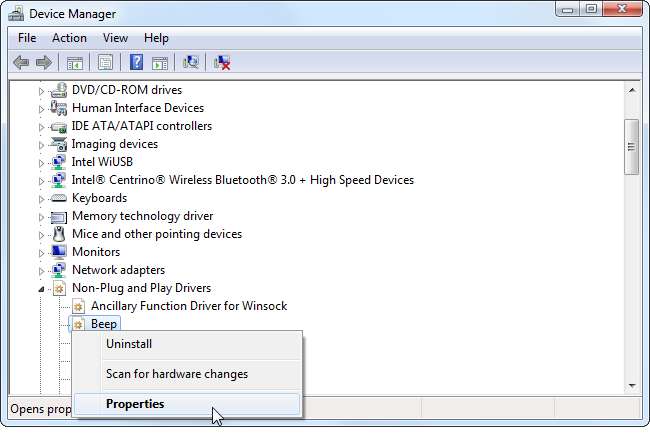Viewport: 650px width, 439px height.
Task: Open Properties via the toolbar icon
Action: coord(105,63)
